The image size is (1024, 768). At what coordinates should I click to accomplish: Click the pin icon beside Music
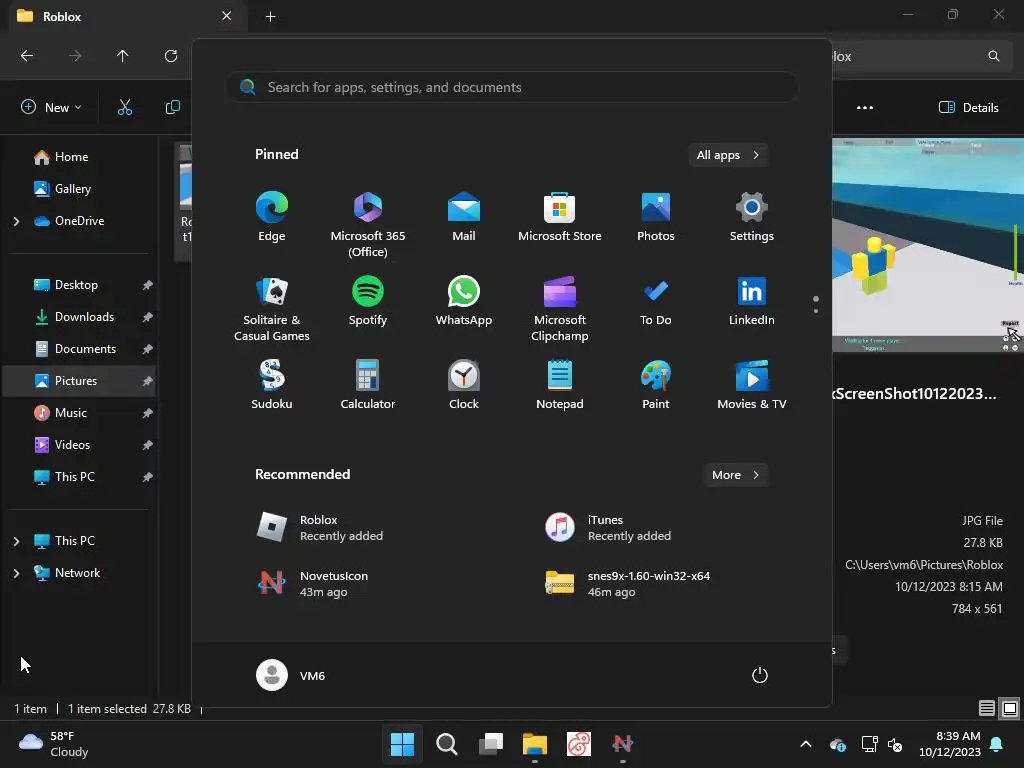(148, 413)
